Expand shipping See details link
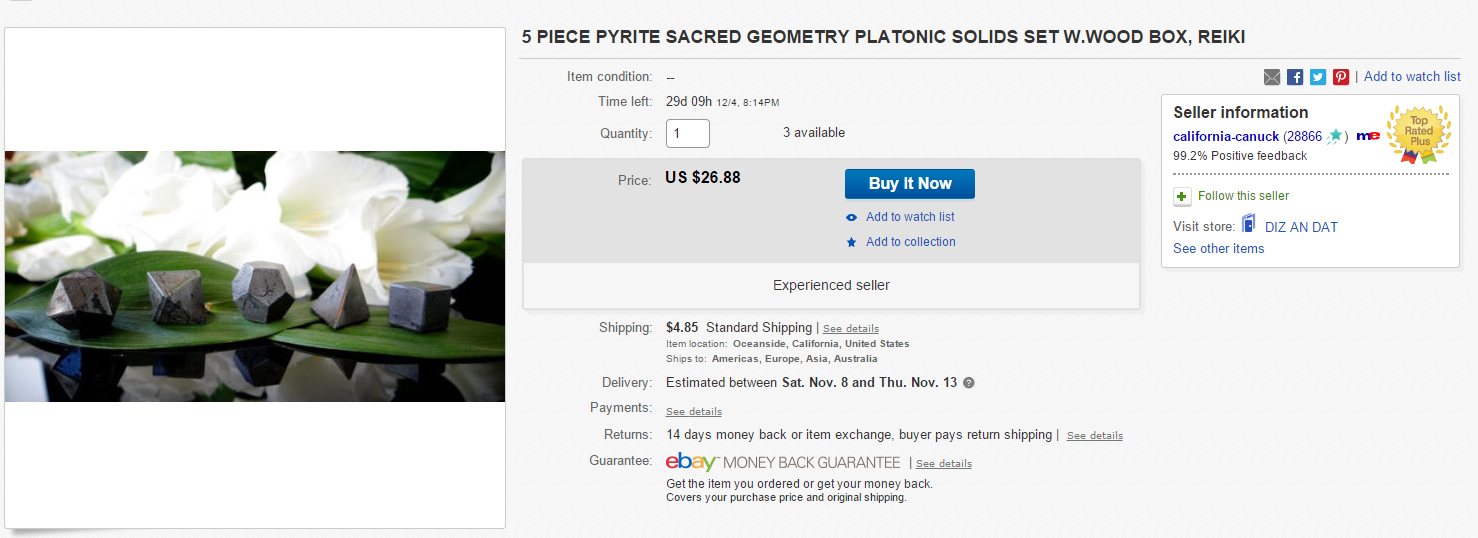 (851, 329)
